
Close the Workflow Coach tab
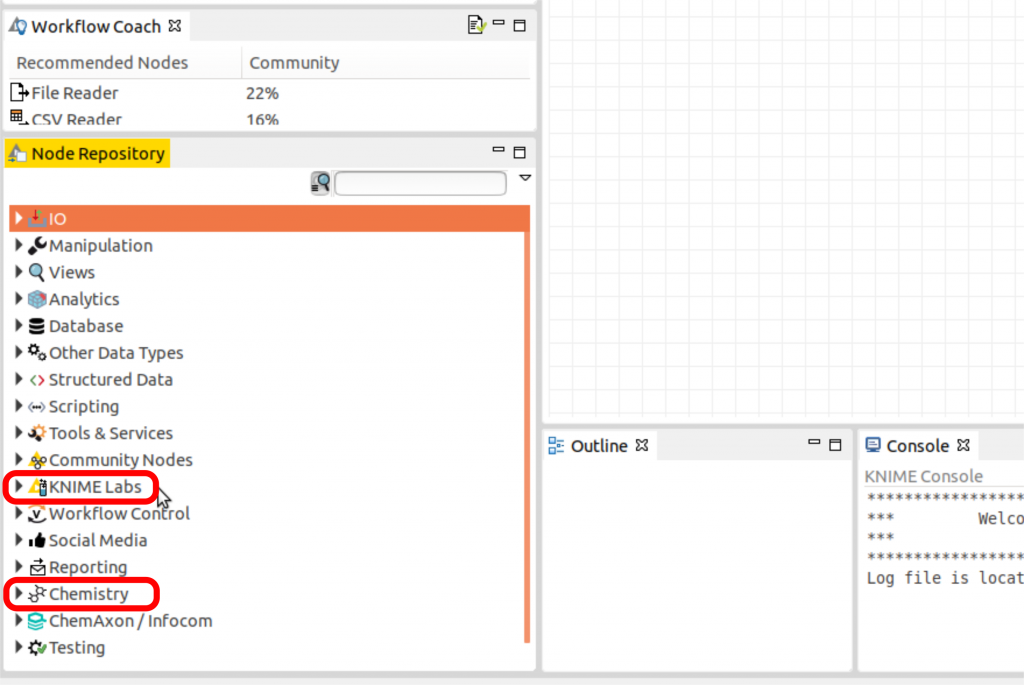pos(175,25)
